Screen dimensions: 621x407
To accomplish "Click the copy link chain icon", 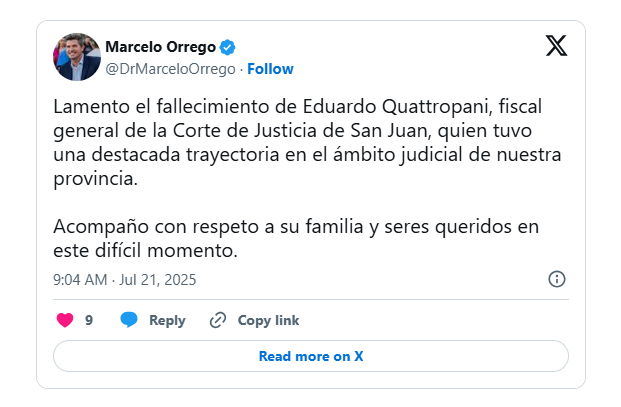I will pos(218,321).
